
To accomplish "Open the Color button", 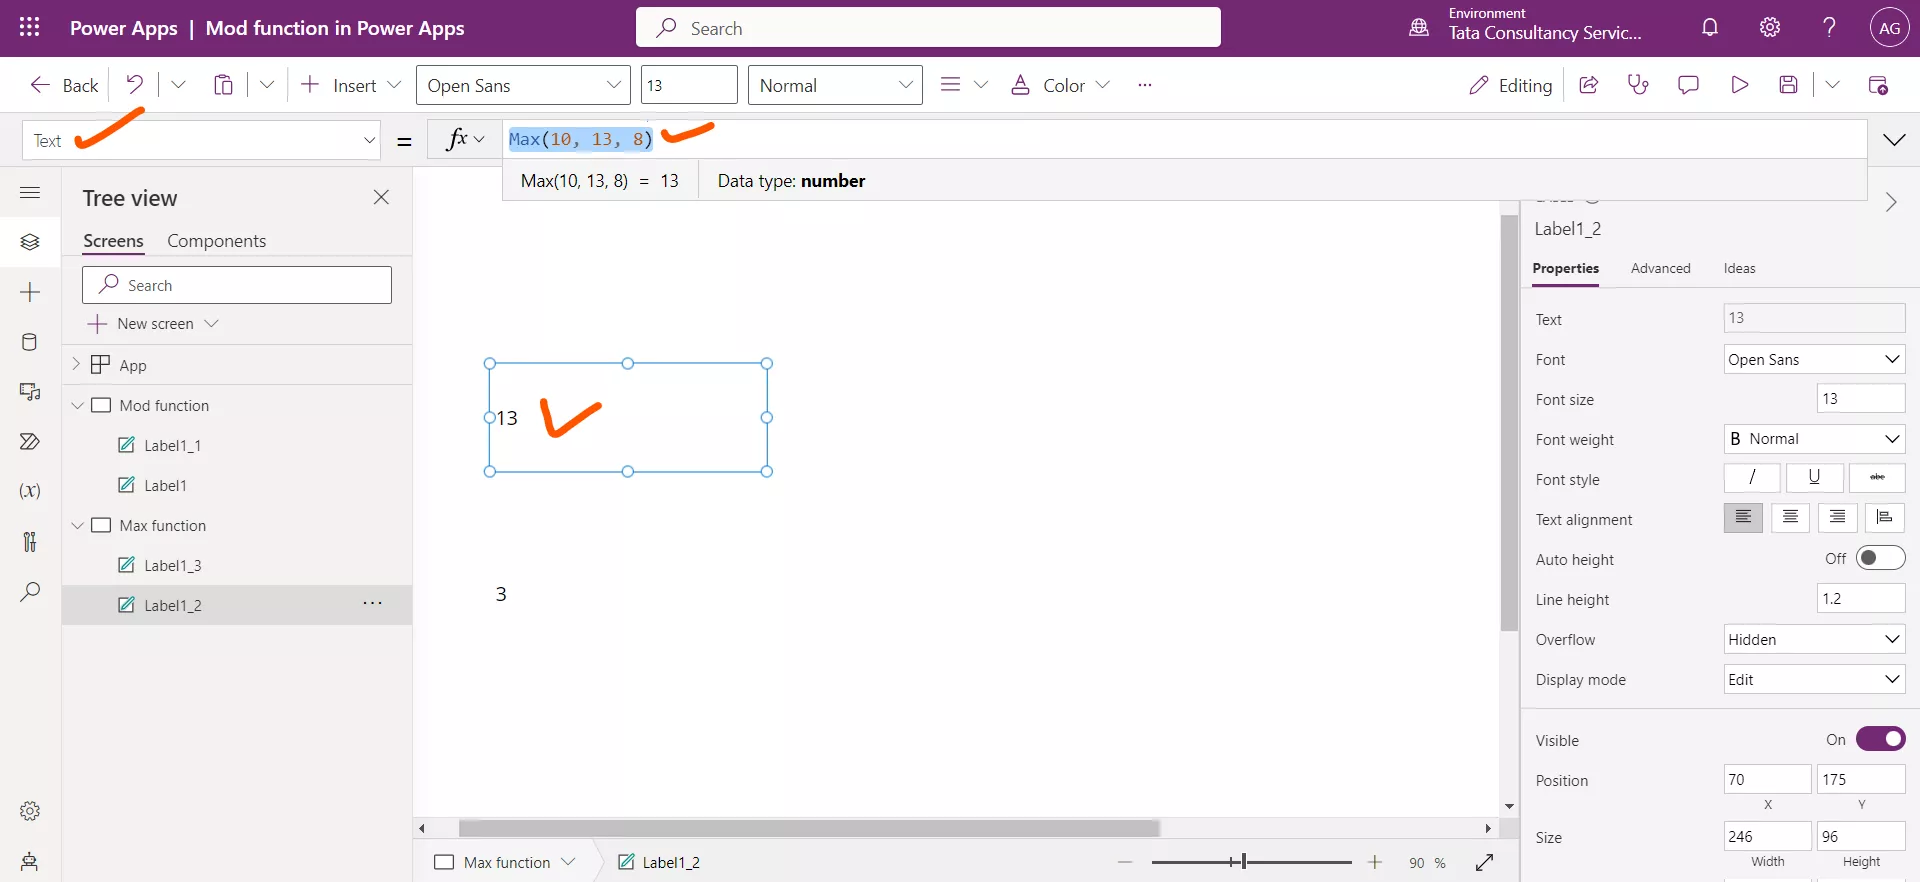I will [1060, 85].
